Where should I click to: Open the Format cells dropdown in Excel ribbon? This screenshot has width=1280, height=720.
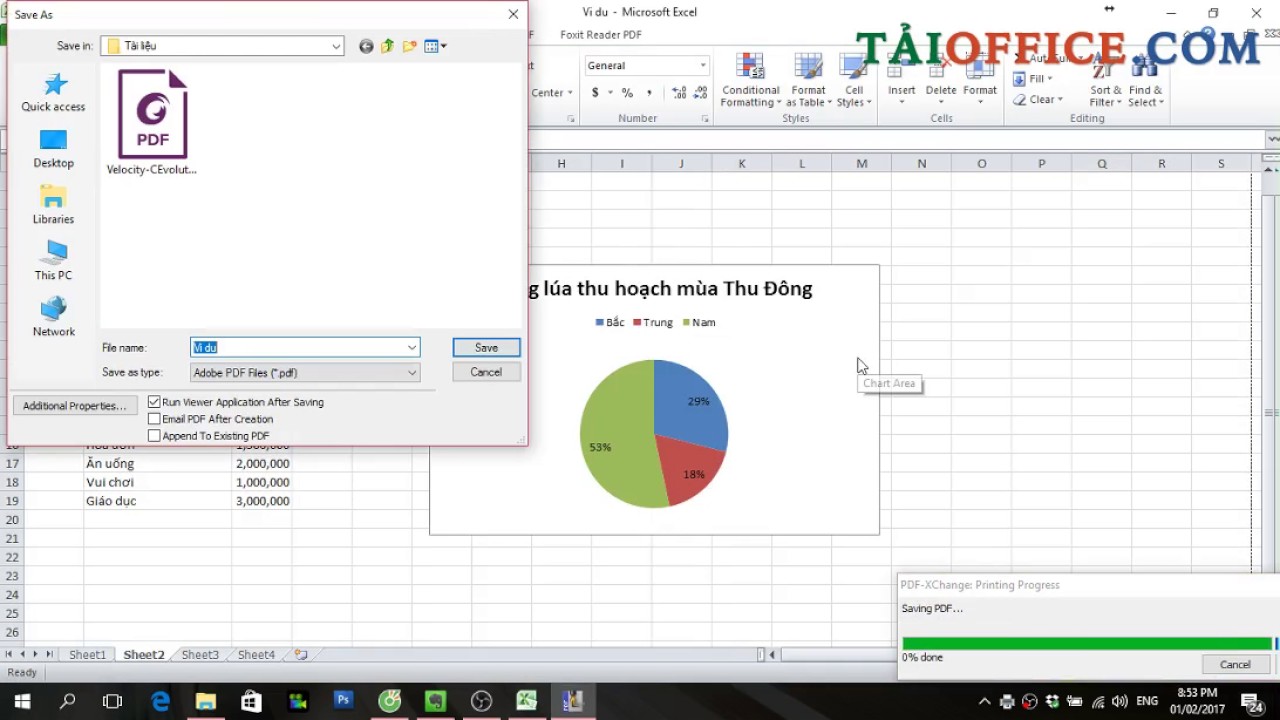pyautogui.click(x=980, y=81)
